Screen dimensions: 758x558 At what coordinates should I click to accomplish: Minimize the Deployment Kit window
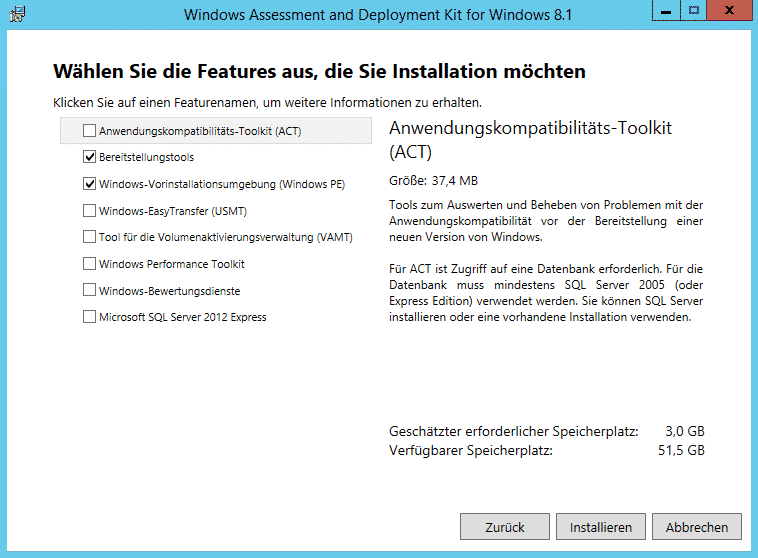(666, 10)
